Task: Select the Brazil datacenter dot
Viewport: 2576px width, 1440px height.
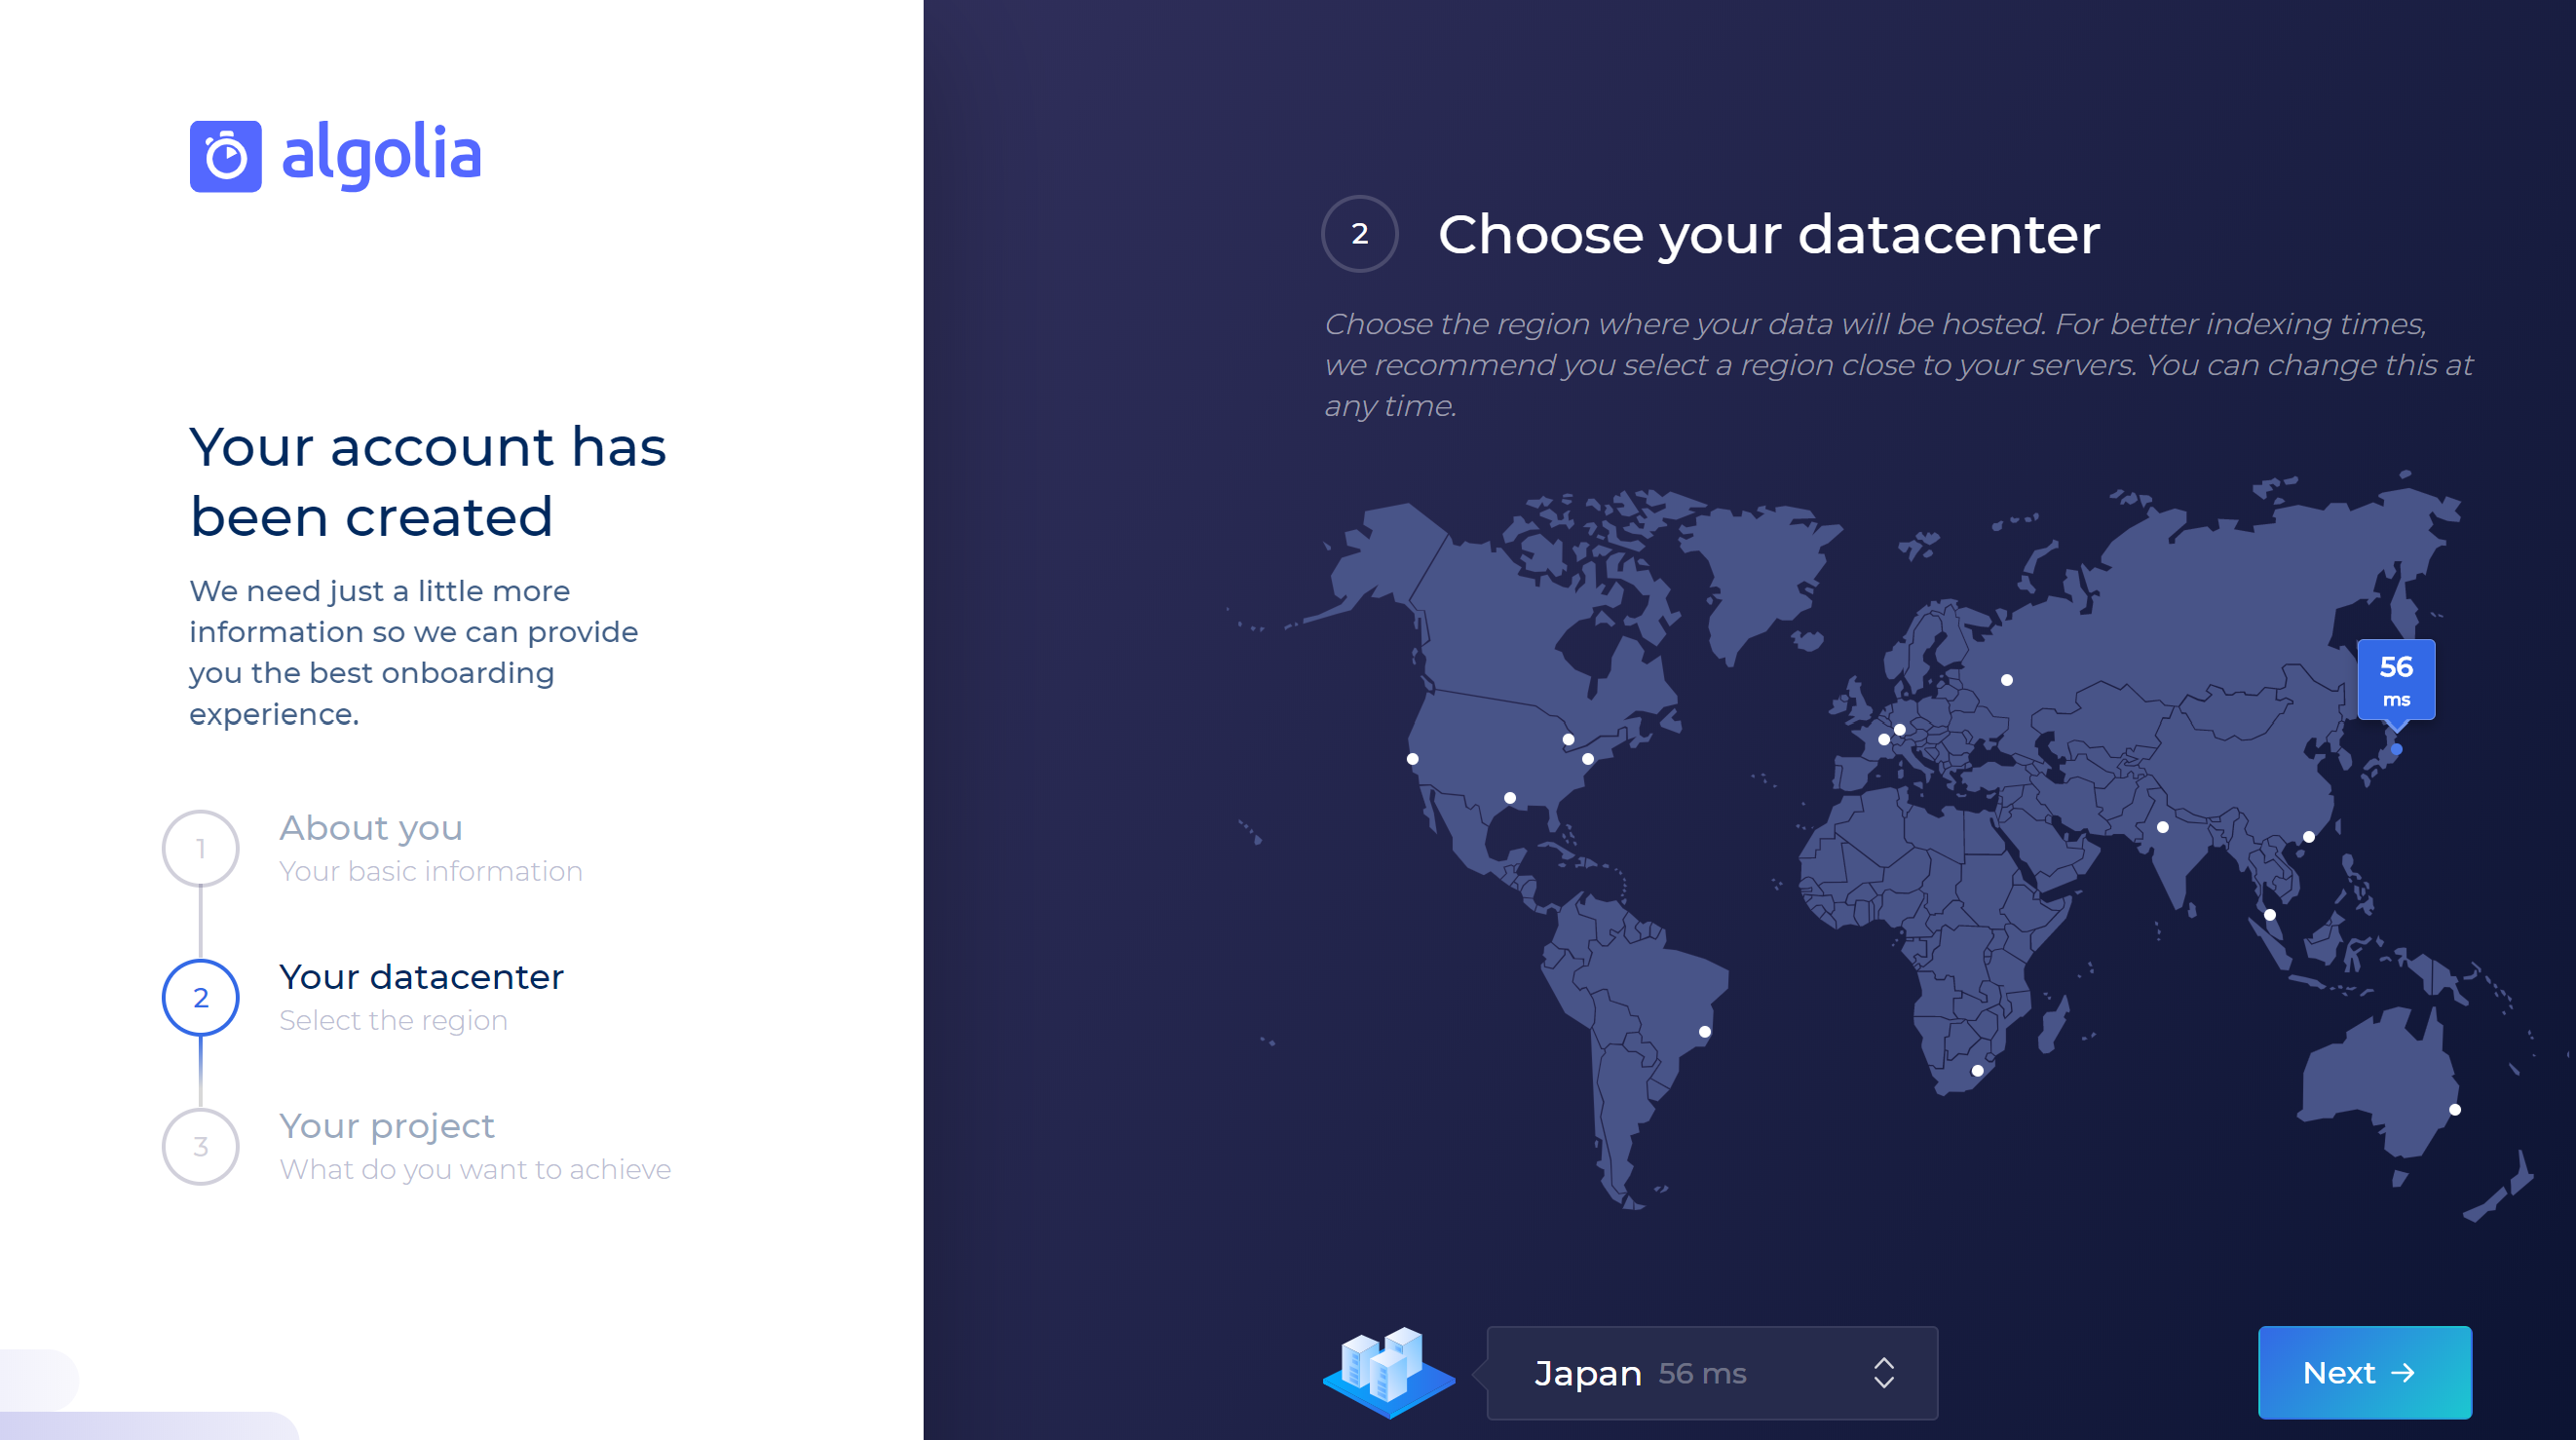Action: [x=1705, y=1032]
